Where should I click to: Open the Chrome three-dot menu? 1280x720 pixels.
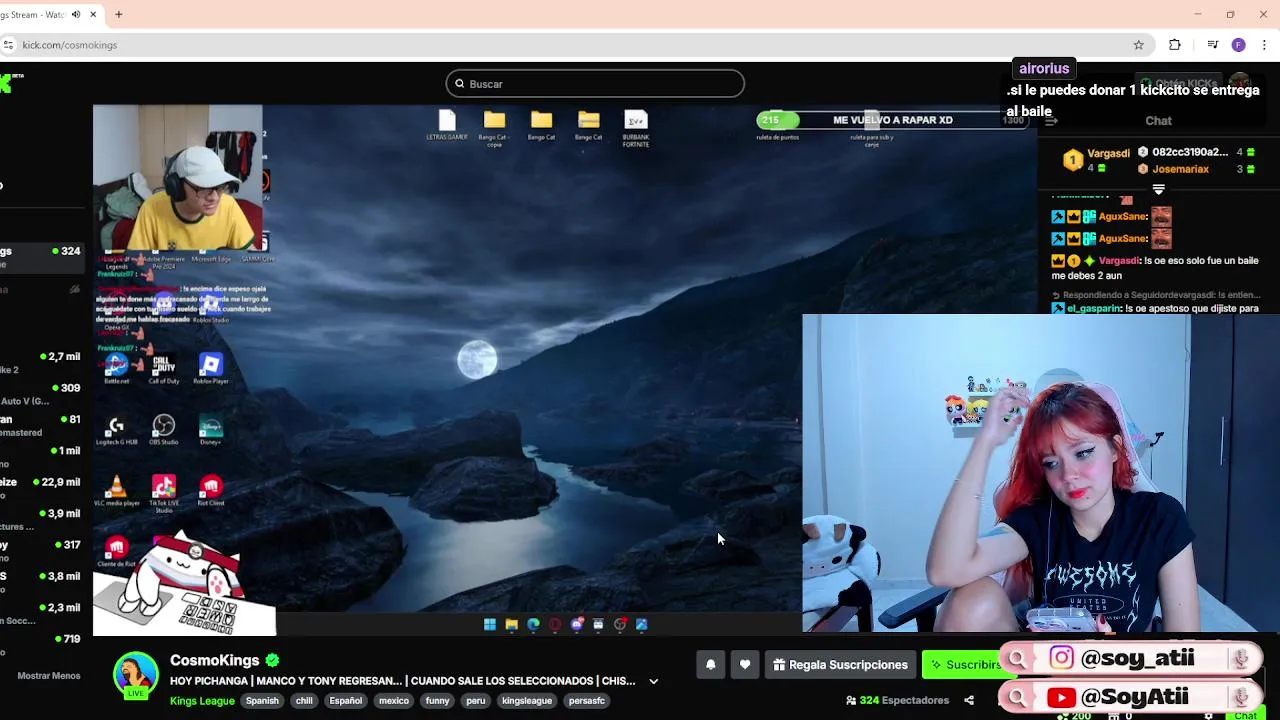click(x=1264, y=45)
